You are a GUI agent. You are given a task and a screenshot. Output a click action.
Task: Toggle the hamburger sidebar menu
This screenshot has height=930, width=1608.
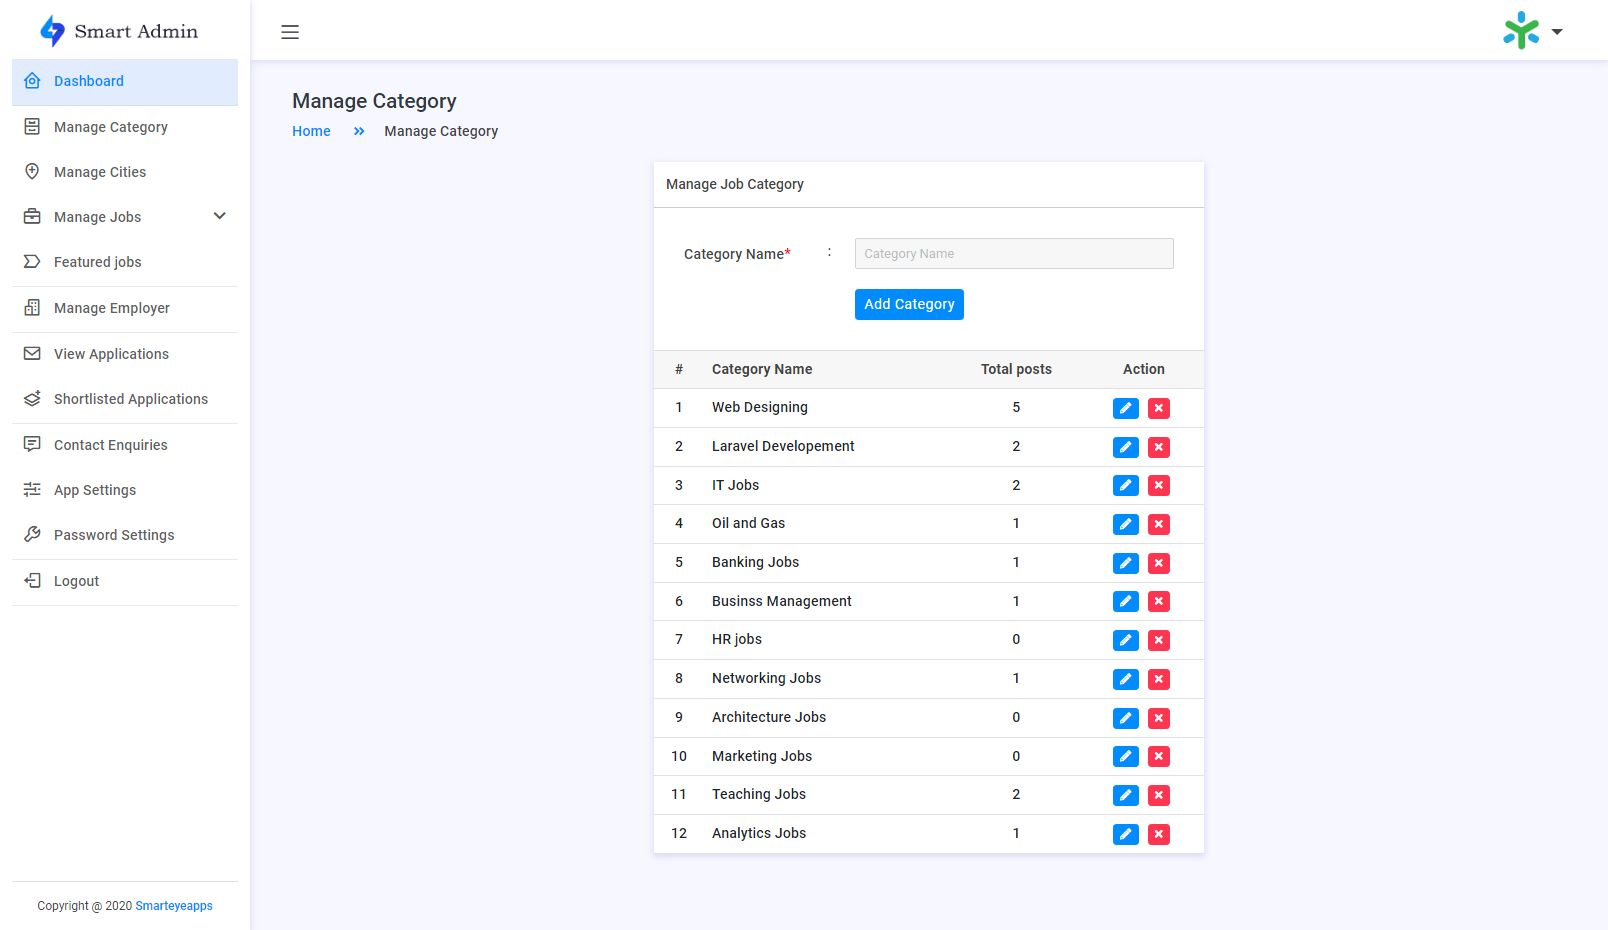pos(290,32)
